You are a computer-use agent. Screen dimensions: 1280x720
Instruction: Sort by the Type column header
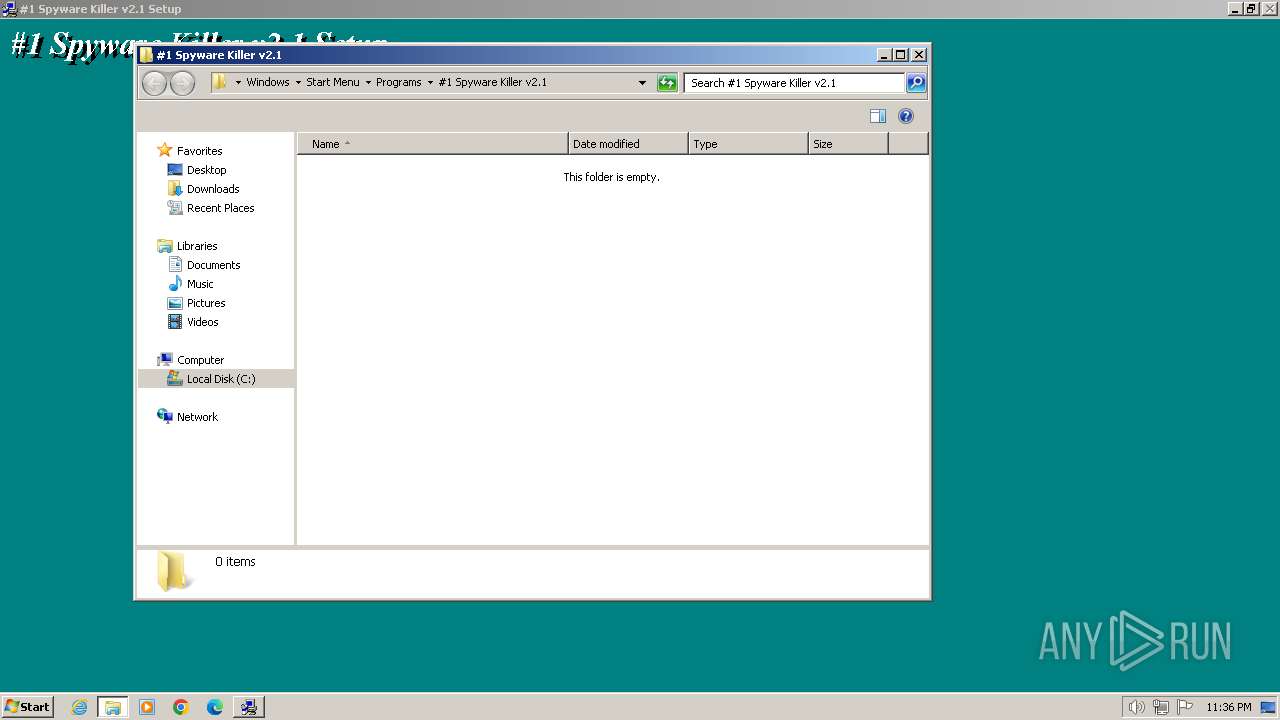click(748, 144)
